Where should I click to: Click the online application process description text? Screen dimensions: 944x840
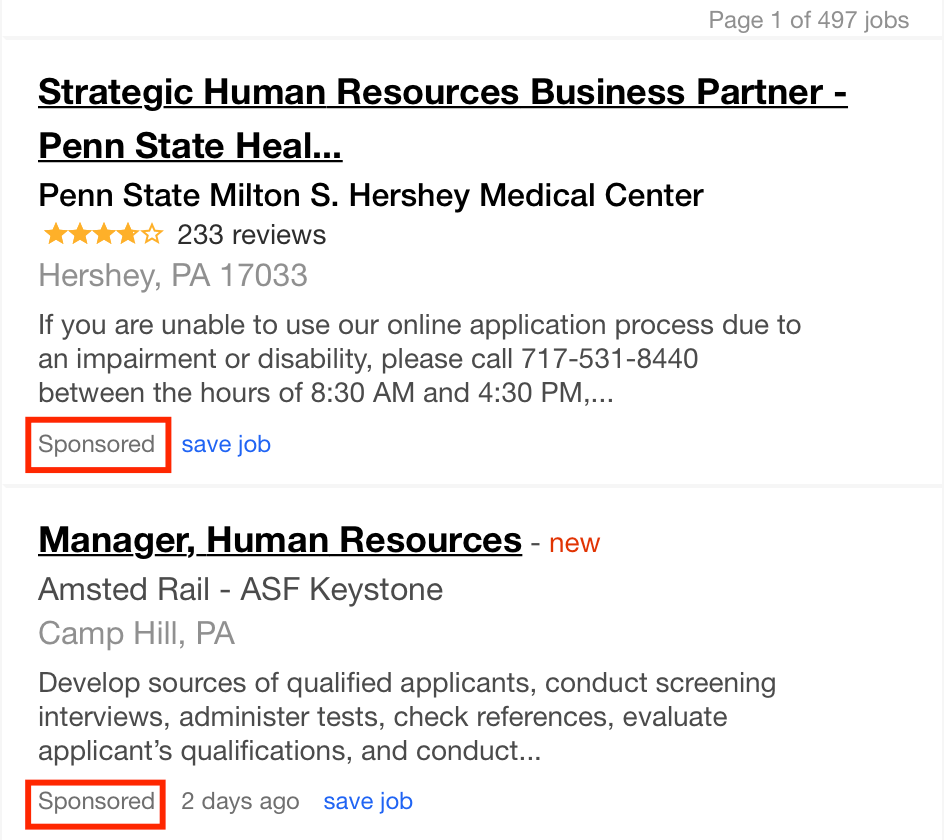click(420, 358)
